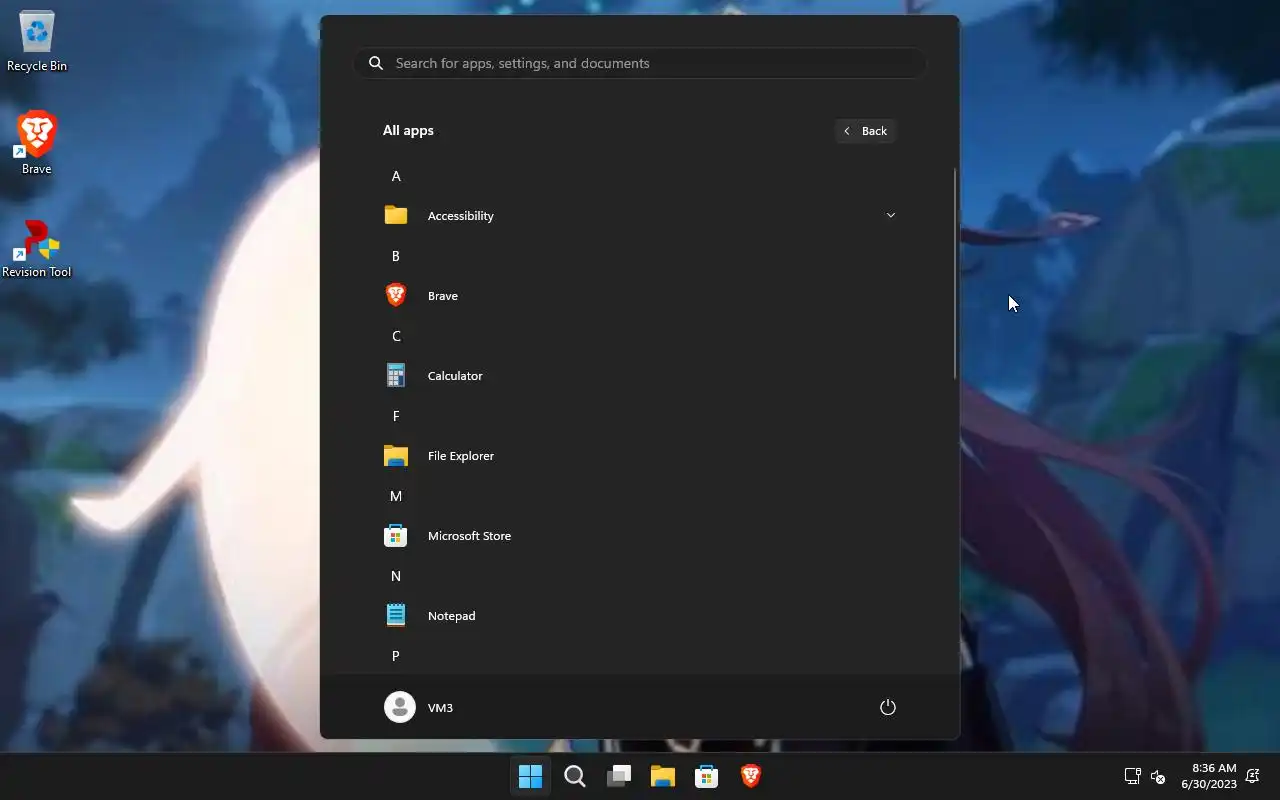Screen dimensions: 1280x800
Task: Open Microsoft Store from the taskbar
Action: 707,776
